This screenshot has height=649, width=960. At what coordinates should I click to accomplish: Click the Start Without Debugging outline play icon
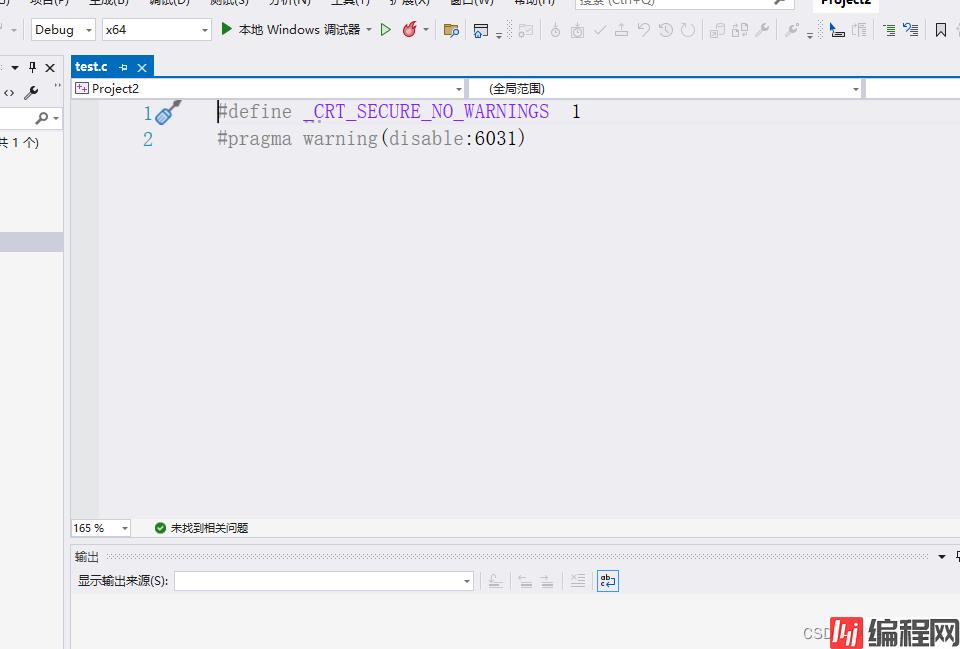click(386, 30)
